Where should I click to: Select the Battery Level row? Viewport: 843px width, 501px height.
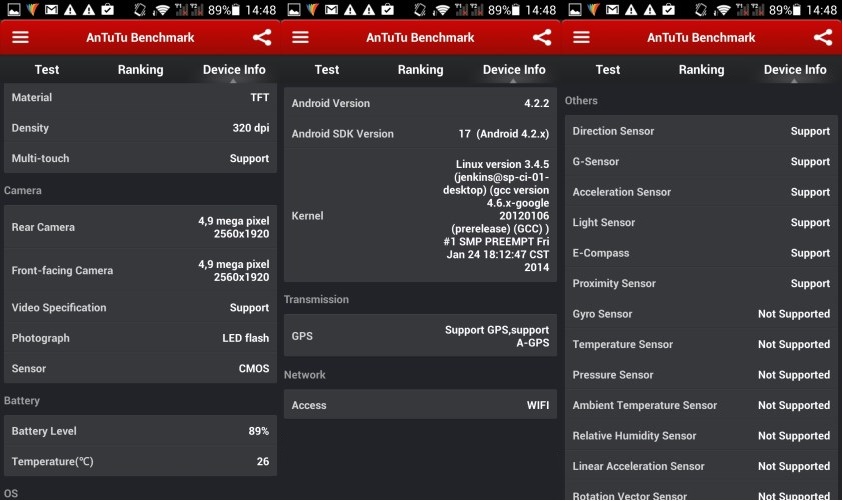140,431
